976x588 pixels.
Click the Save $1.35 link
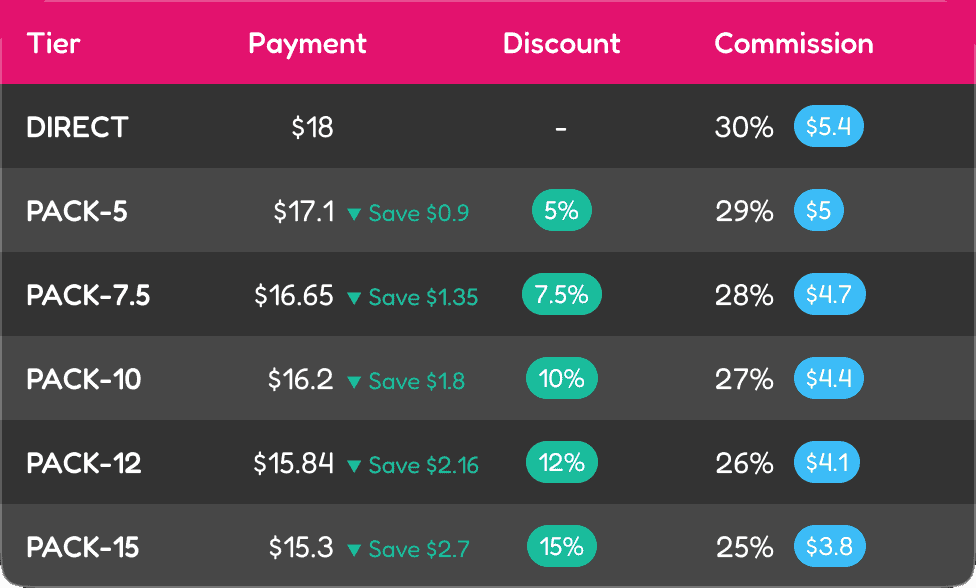[423, 297]
